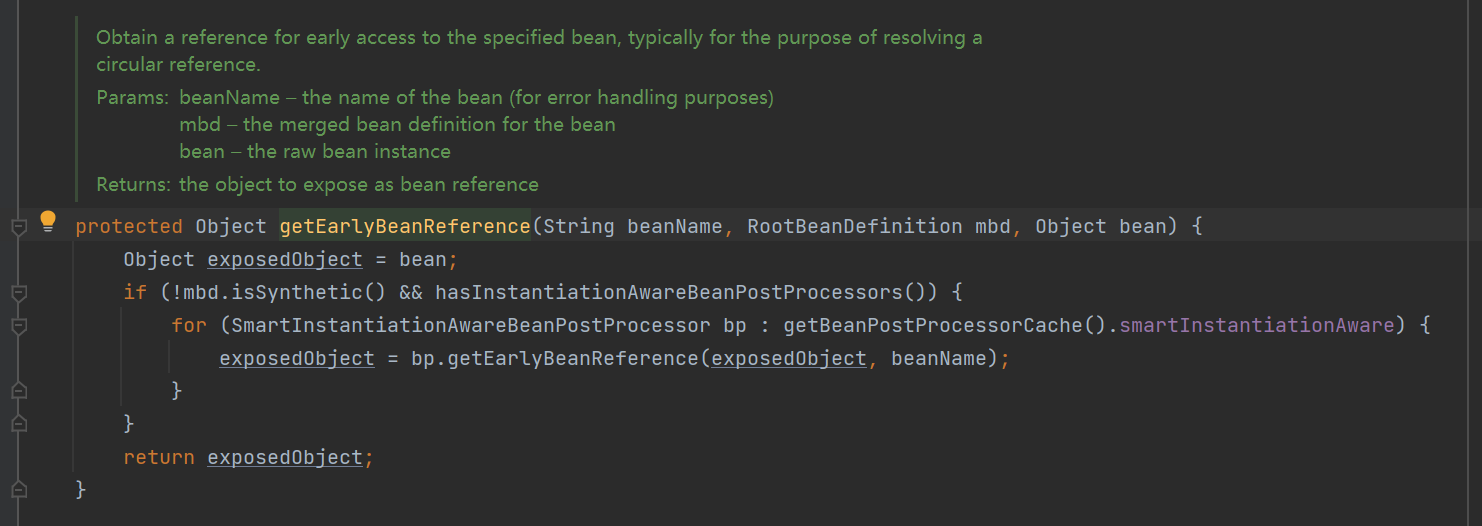This screenshot has width=1482, height=526.
Task: Click the if block closing fold marker
Action: pos(18,424)
